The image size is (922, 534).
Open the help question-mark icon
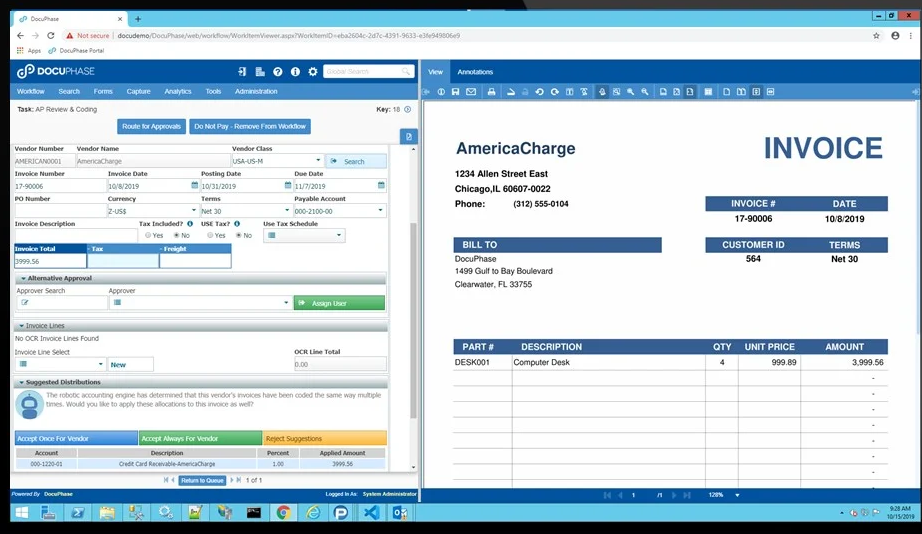(x=278, y=72)
